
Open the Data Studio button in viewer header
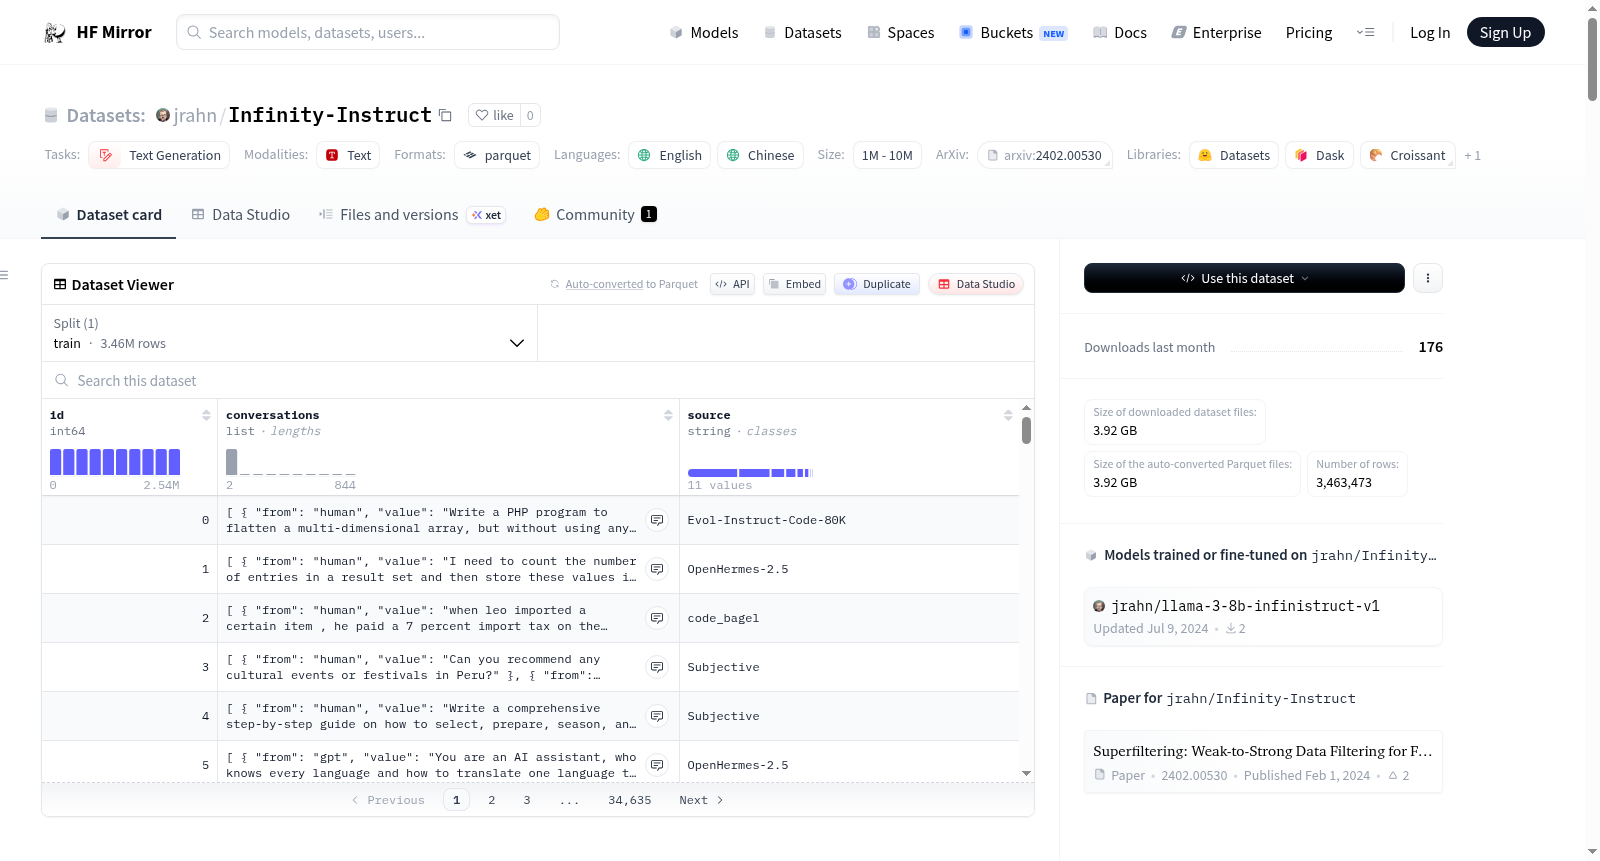point(976,284)
